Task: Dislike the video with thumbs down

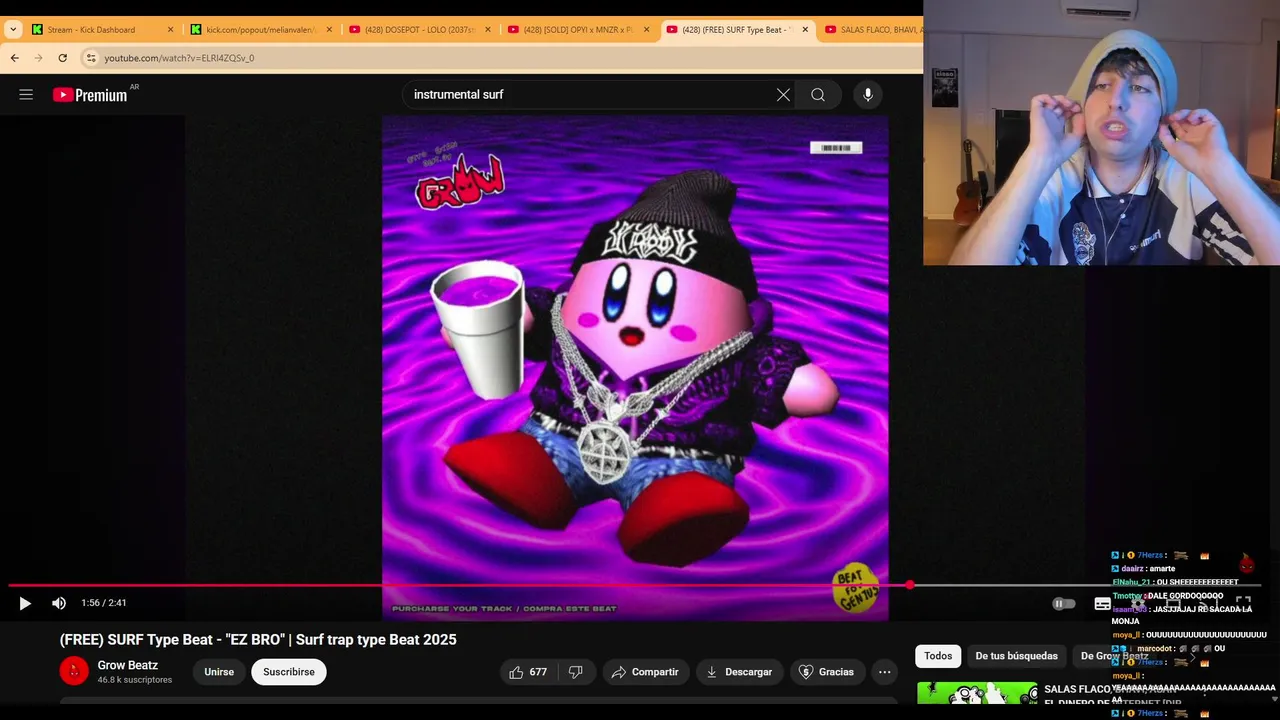Action: pyautogui.click(x=576, y=672)
